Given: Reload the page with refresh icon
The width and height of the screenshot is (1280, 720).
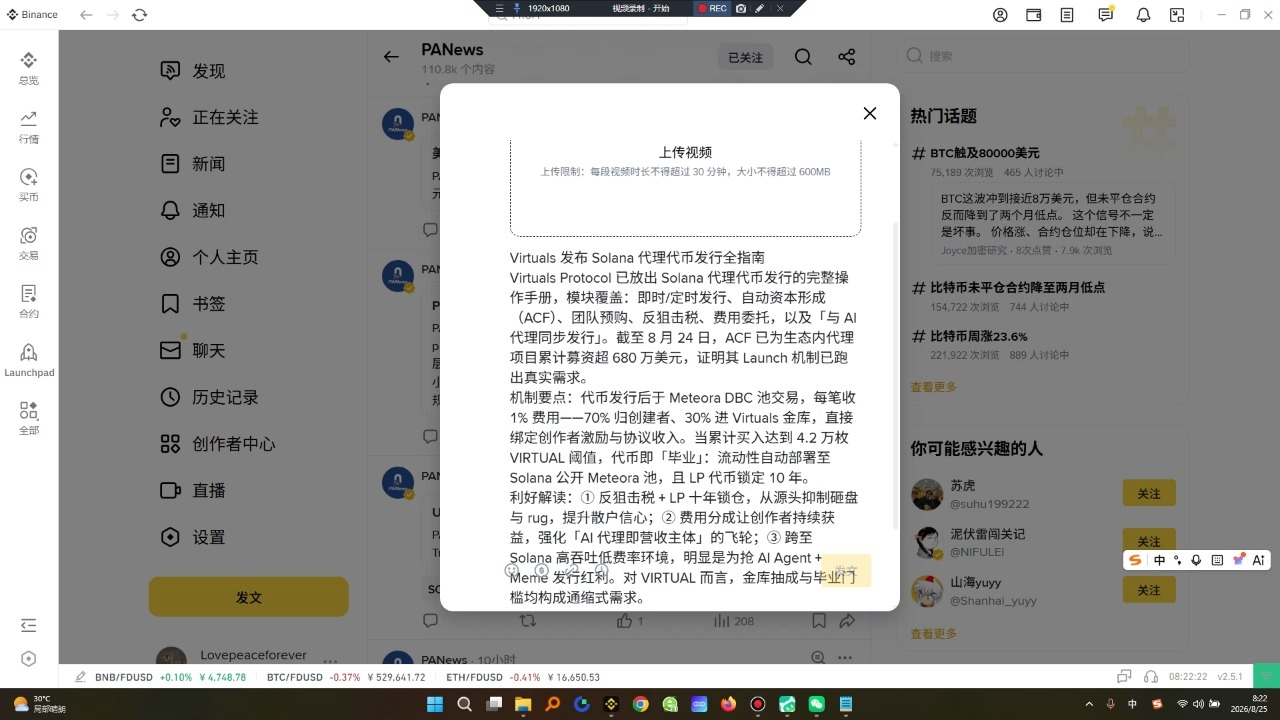Looking at the screenshot, I should point(139,15).
